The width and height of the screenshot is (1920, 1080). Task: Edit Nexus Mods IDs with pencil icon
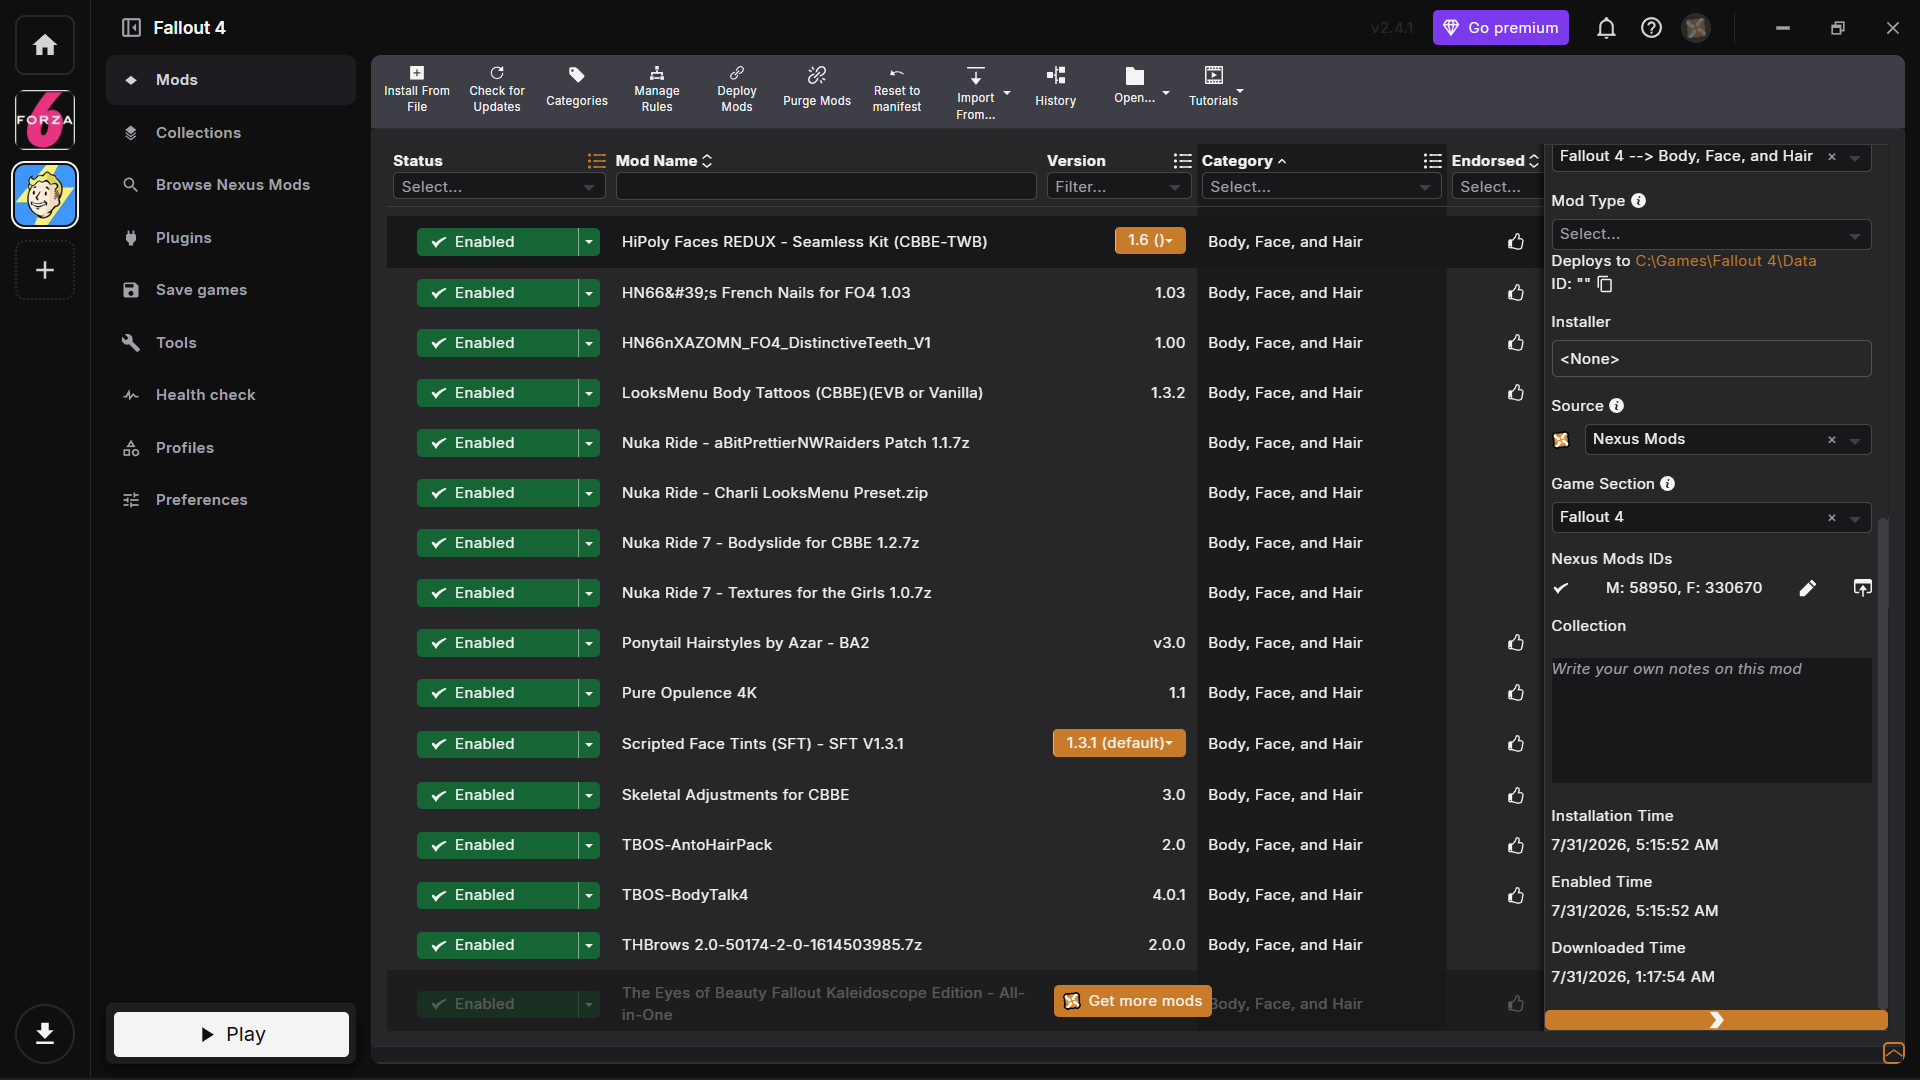[x=1808, y=588]
